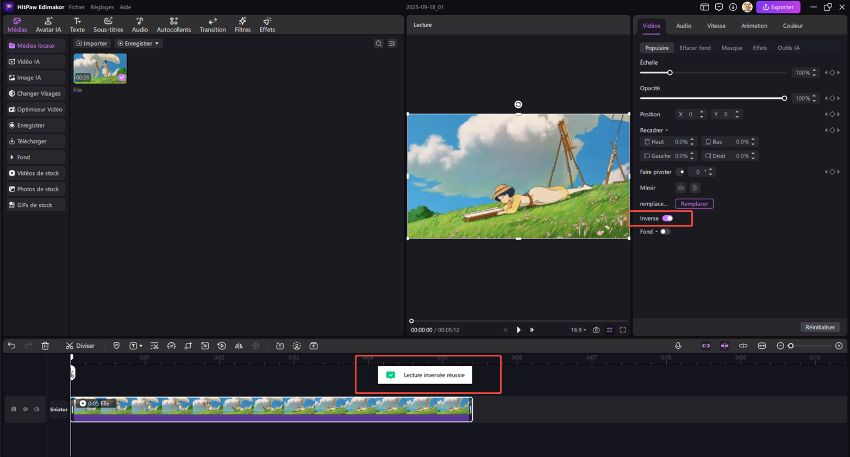Screen dimensions: 850x457
Task: Add keyframe for Échelle
Action: click(x=832, y=73)
